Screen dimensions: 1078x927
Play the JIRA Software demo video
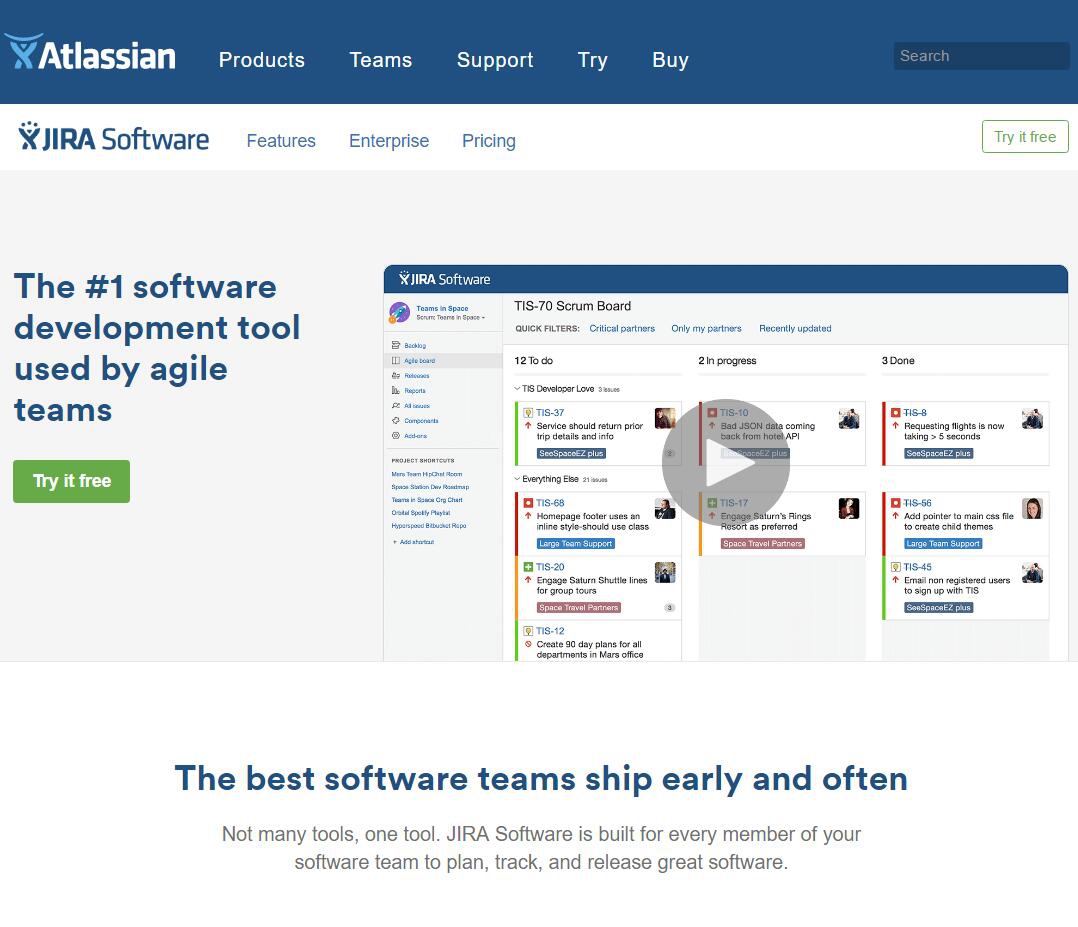pyautogui.click(x=725, y=463)
